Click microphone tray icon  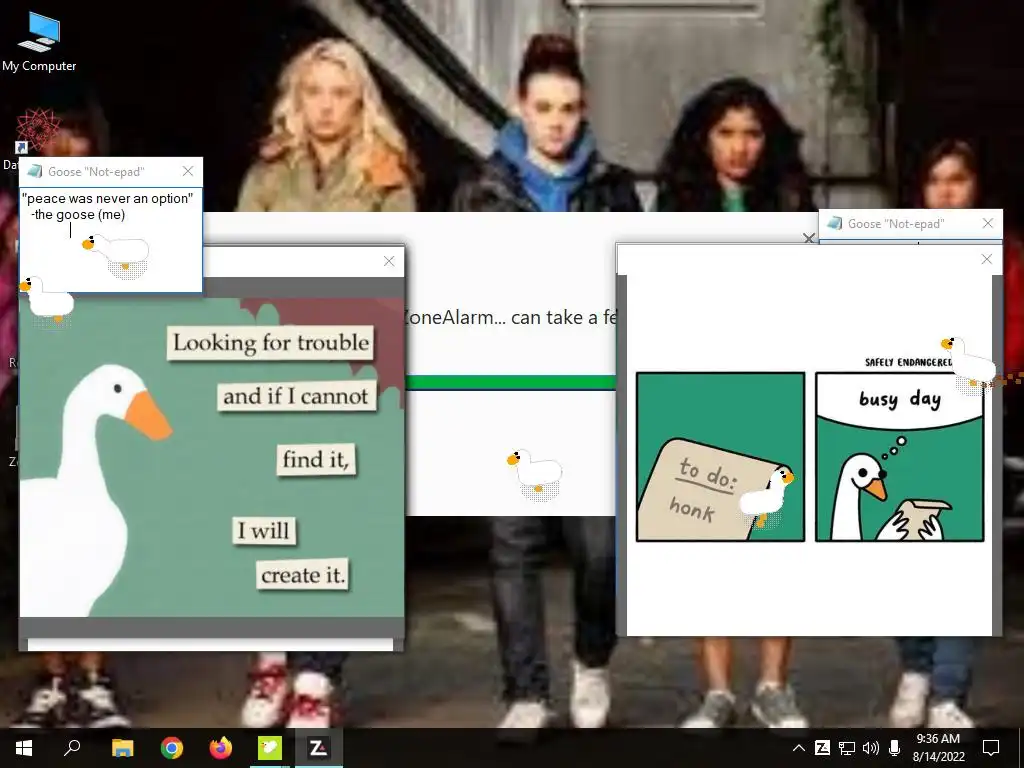click(895, 748)
